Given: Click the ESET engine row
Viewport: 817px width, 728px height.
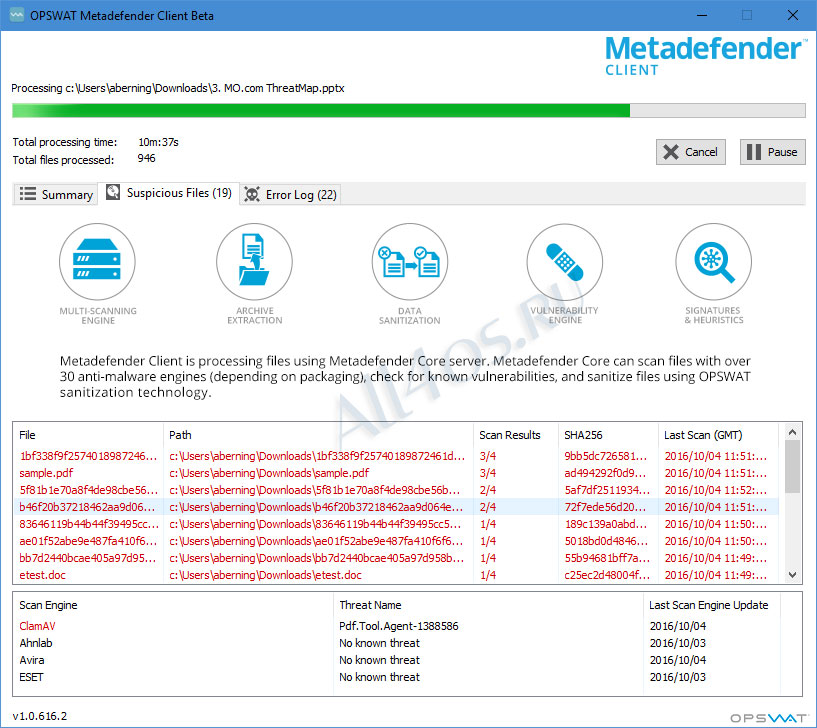Looking at the screenshot, I should [396, 677].
